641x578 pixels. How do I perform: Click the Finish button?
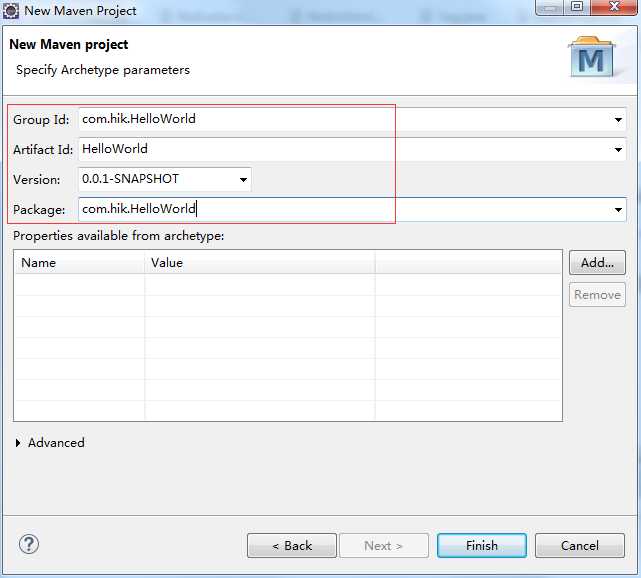[482, 545]
